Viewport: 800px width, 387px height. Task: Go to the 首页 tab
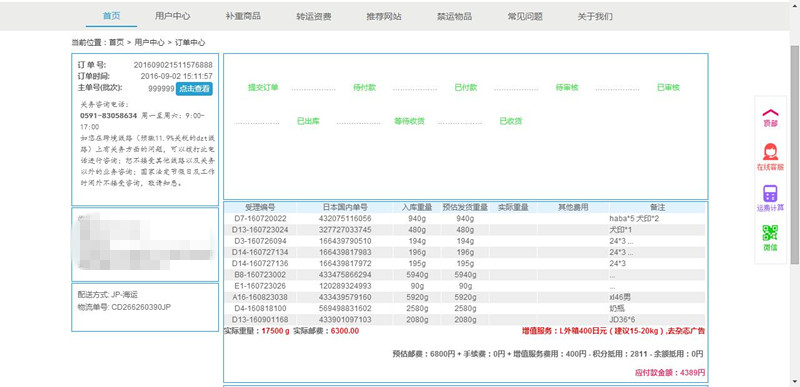click(x=111, y=16)
